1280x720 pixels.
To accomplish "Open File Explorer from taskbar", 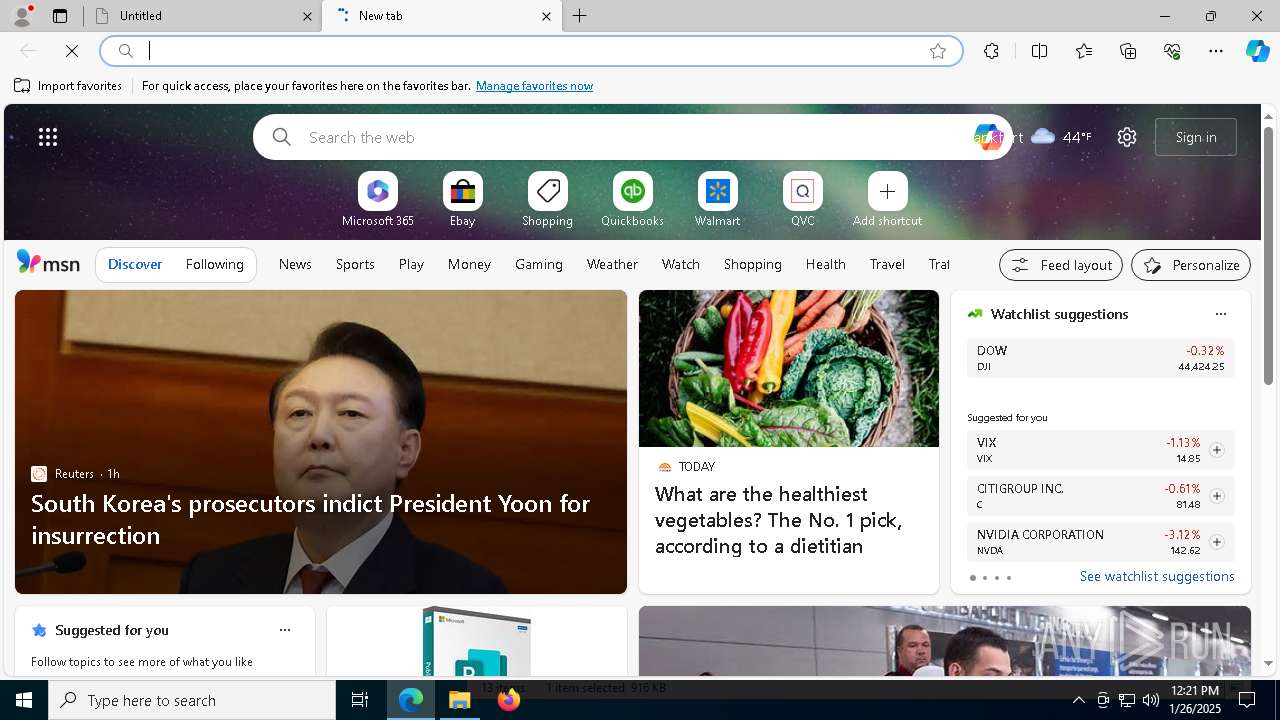I will 460,700.
